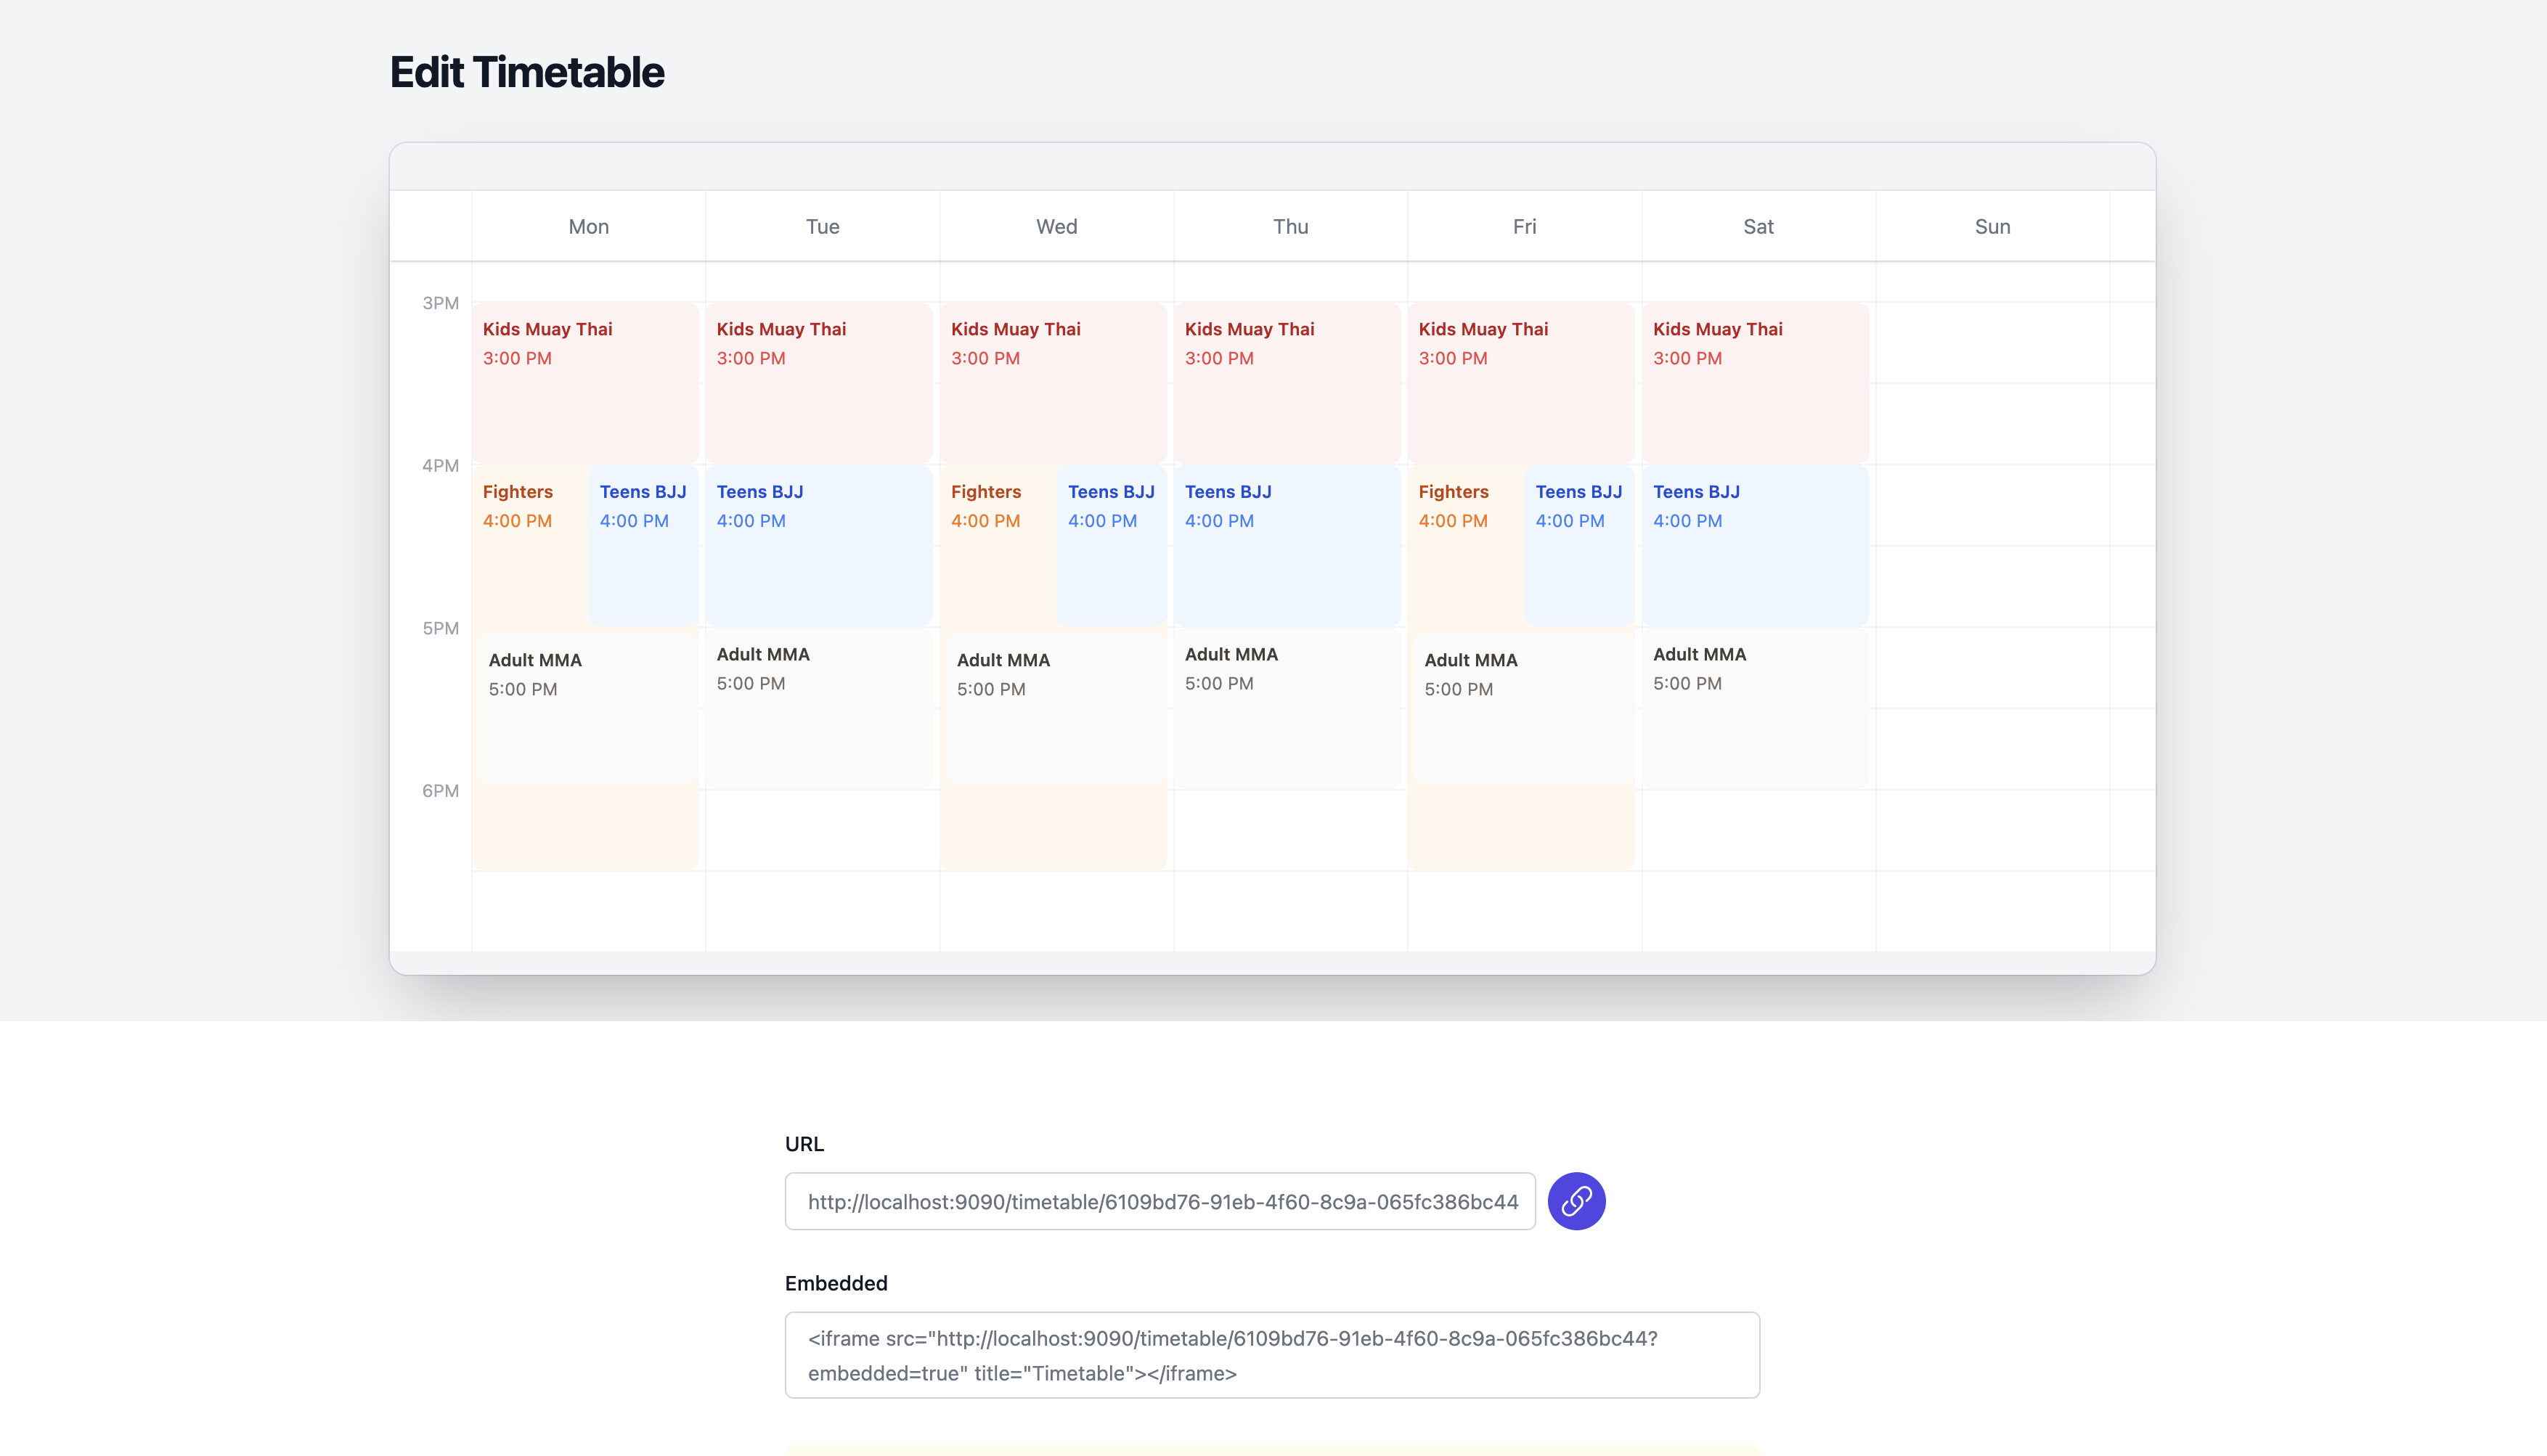Viewport: 2547px width, 1456px height.
Task: Click the Sun column header
Action: [x=1991, y=226]
